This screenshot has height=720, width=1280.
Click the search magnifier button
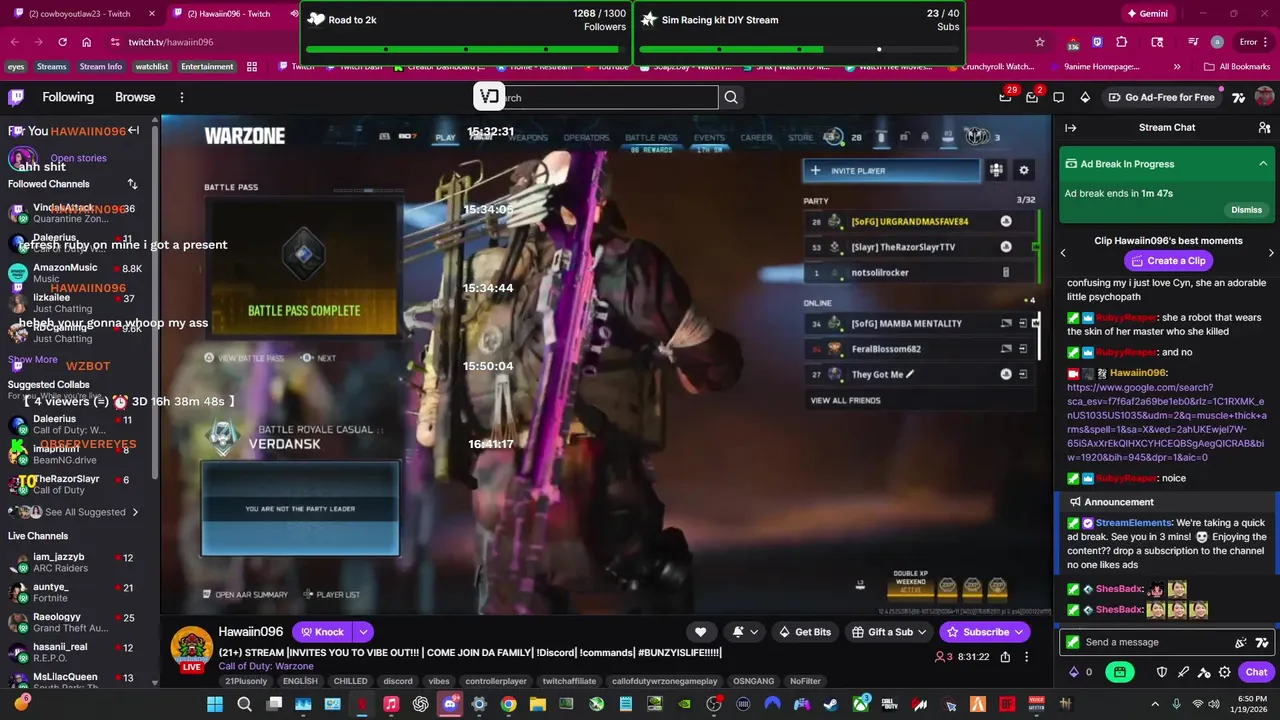click(x=731, y=97)
